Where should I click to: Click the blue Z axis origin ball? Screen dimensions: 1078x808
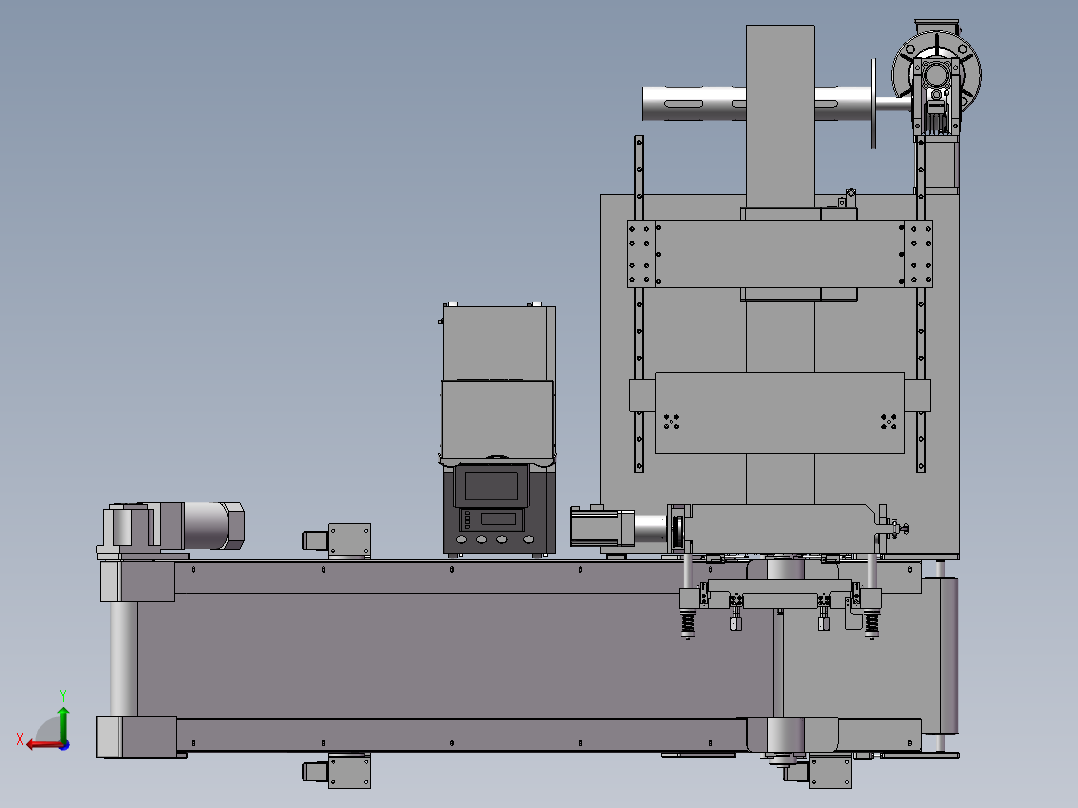coord(64,745)
